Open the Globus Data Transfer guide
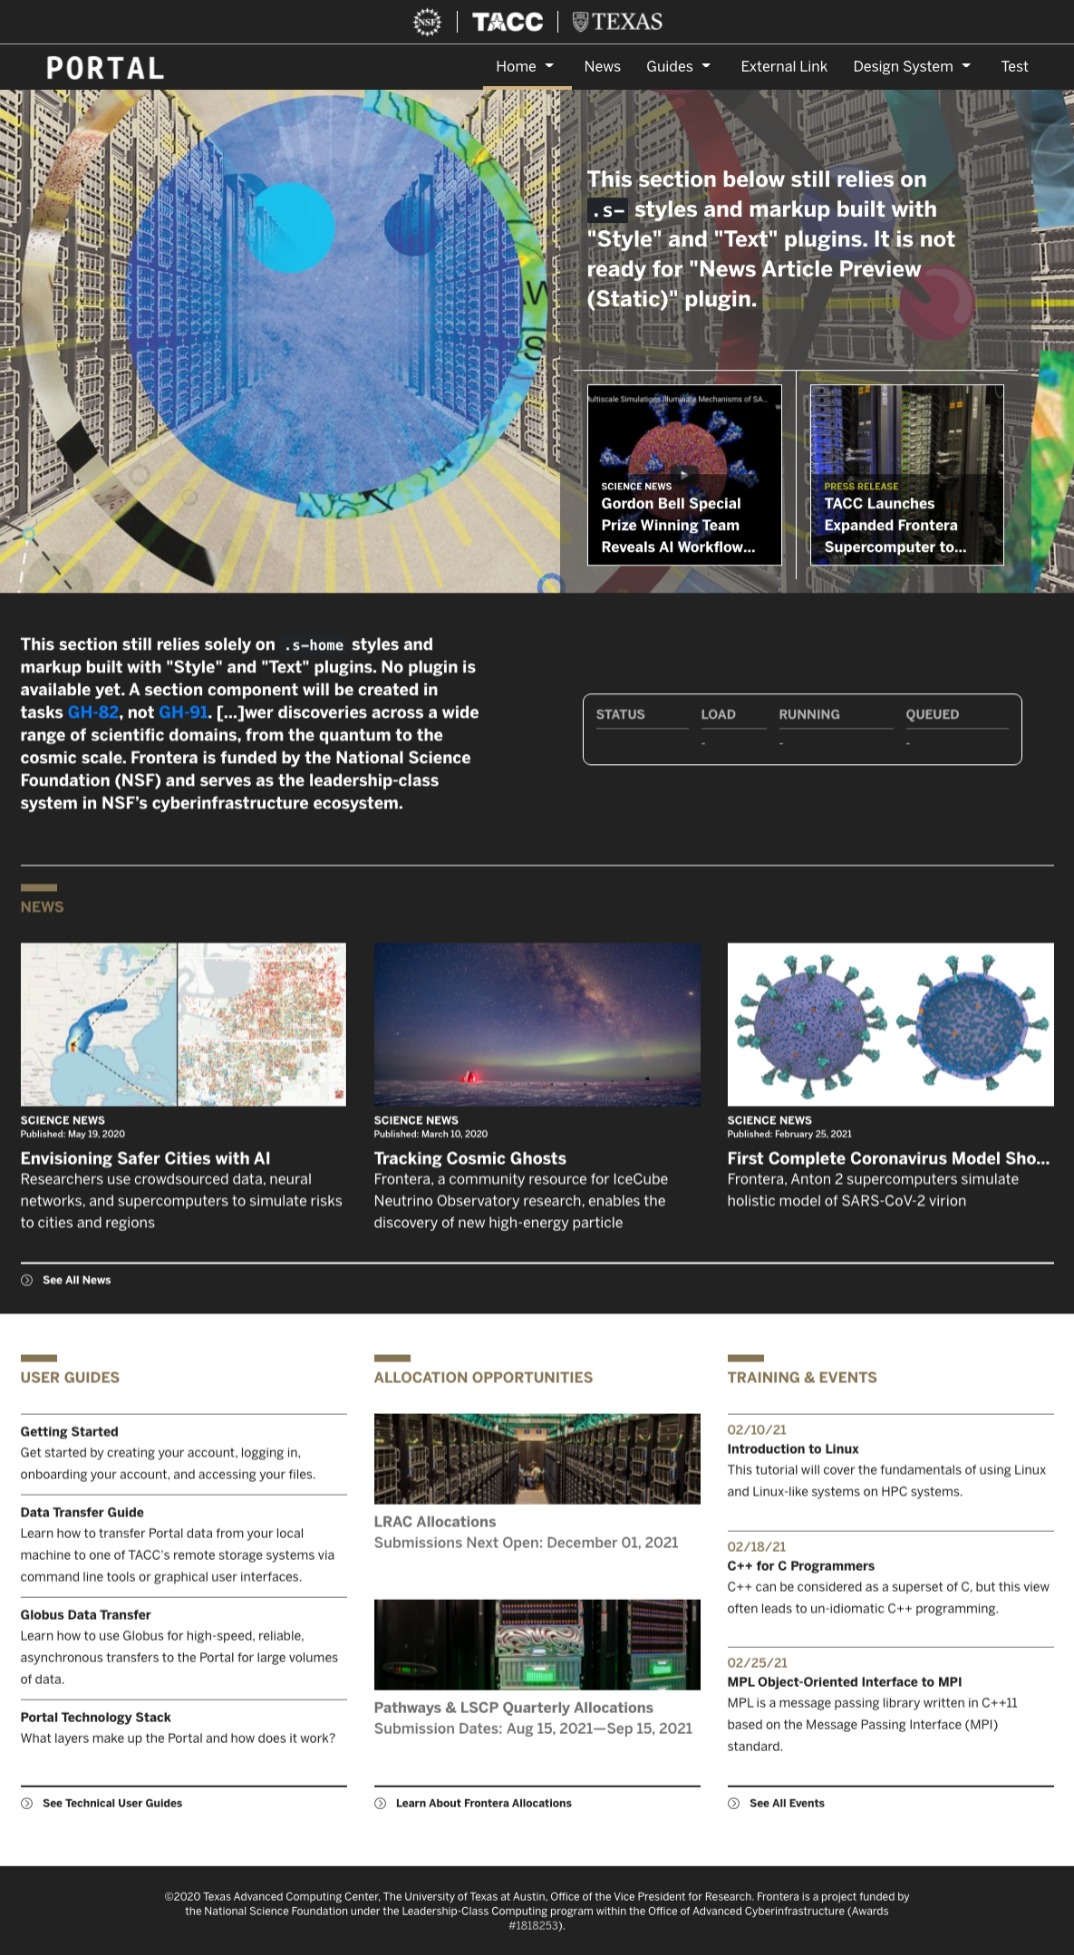1074x1955 pixels. 85,1614
